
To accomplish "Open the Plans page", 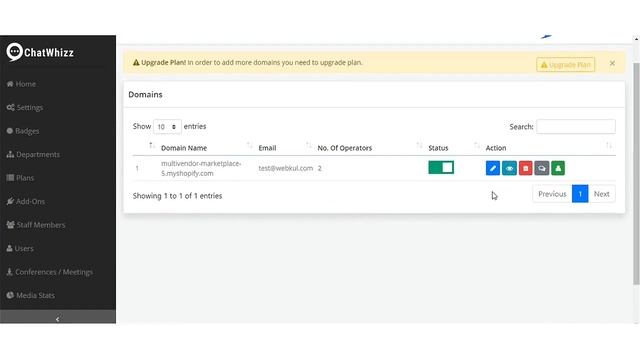I will pyautogui.click(x=20, y=178).
